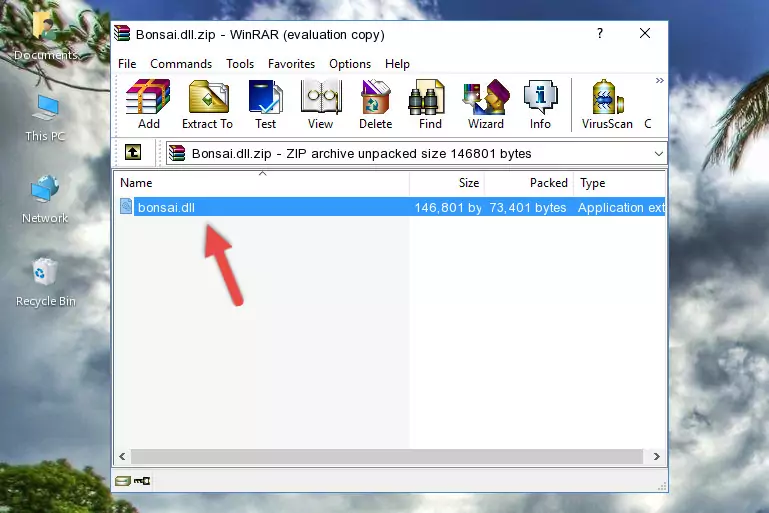Start the VirusScan tool
The height and width of the screenshot is (513, 769).
coord(607,104)
